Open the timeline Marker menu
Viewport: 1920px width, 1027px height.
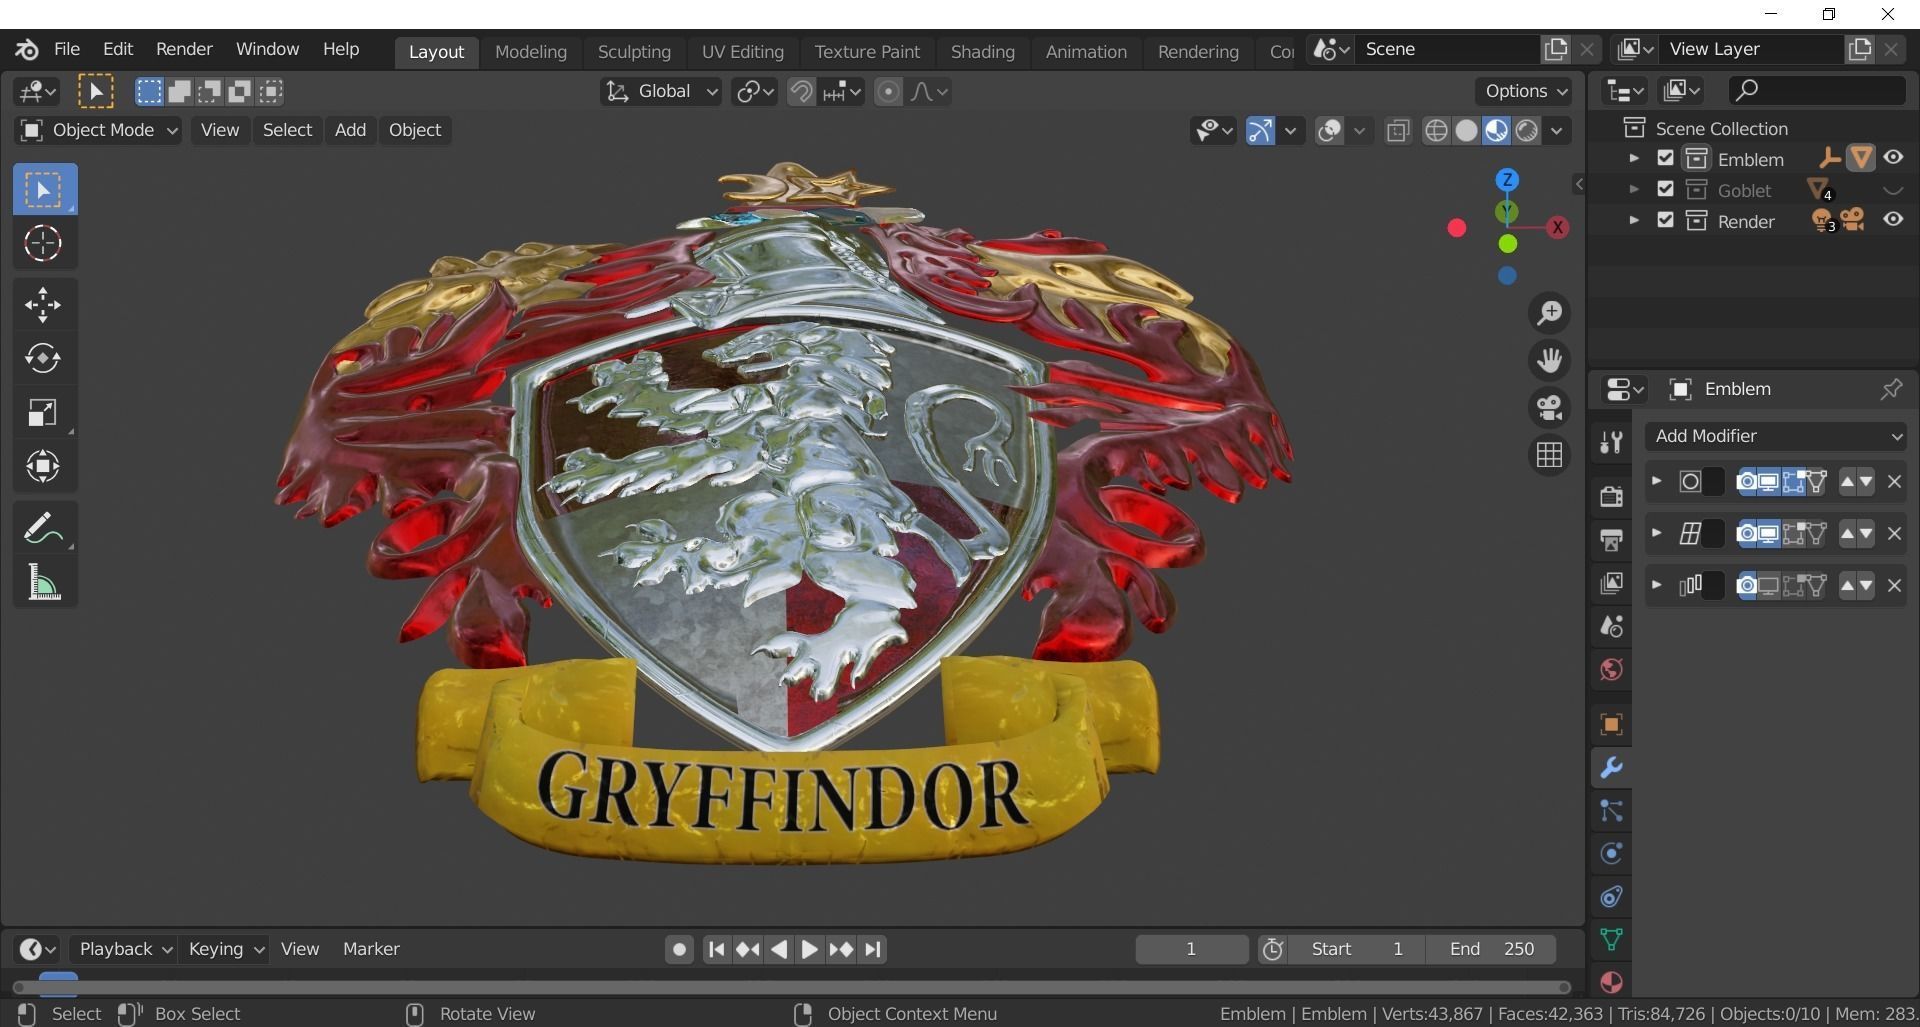click(371, 949)
